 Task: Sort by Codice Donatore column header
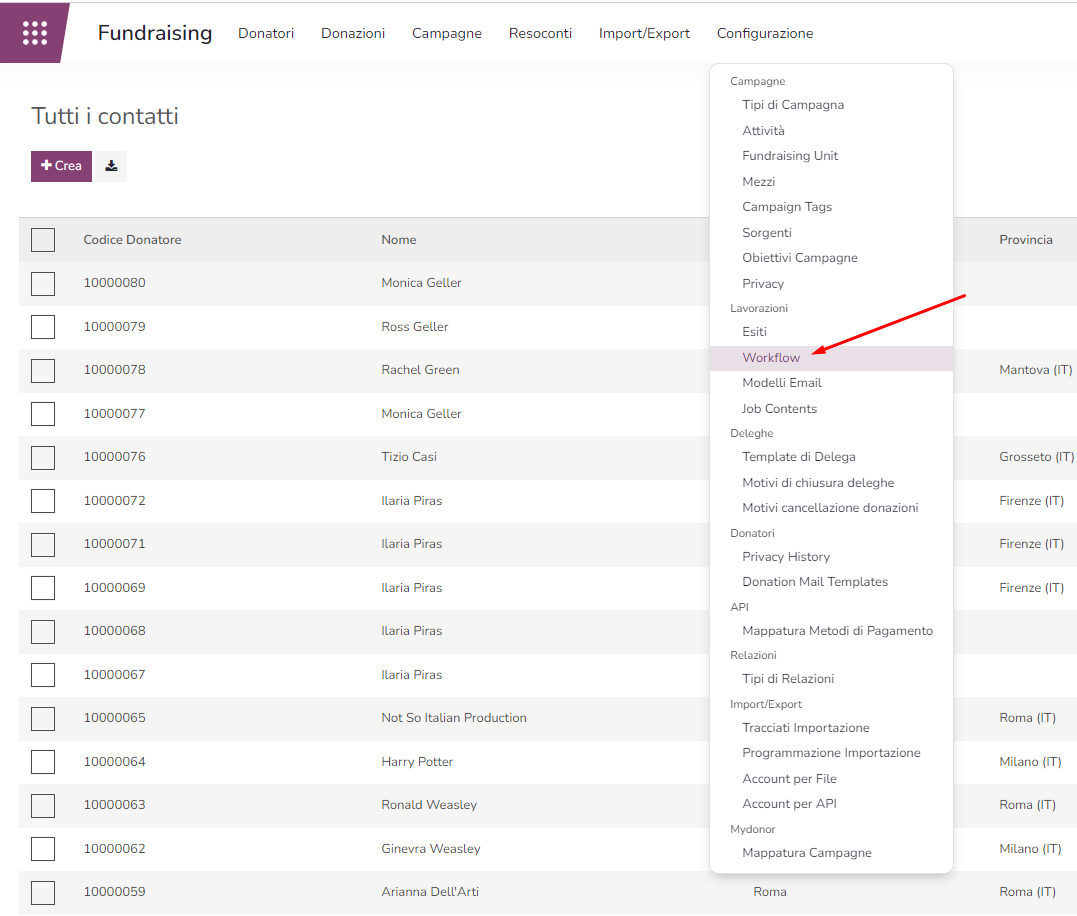tap(132, 240)
